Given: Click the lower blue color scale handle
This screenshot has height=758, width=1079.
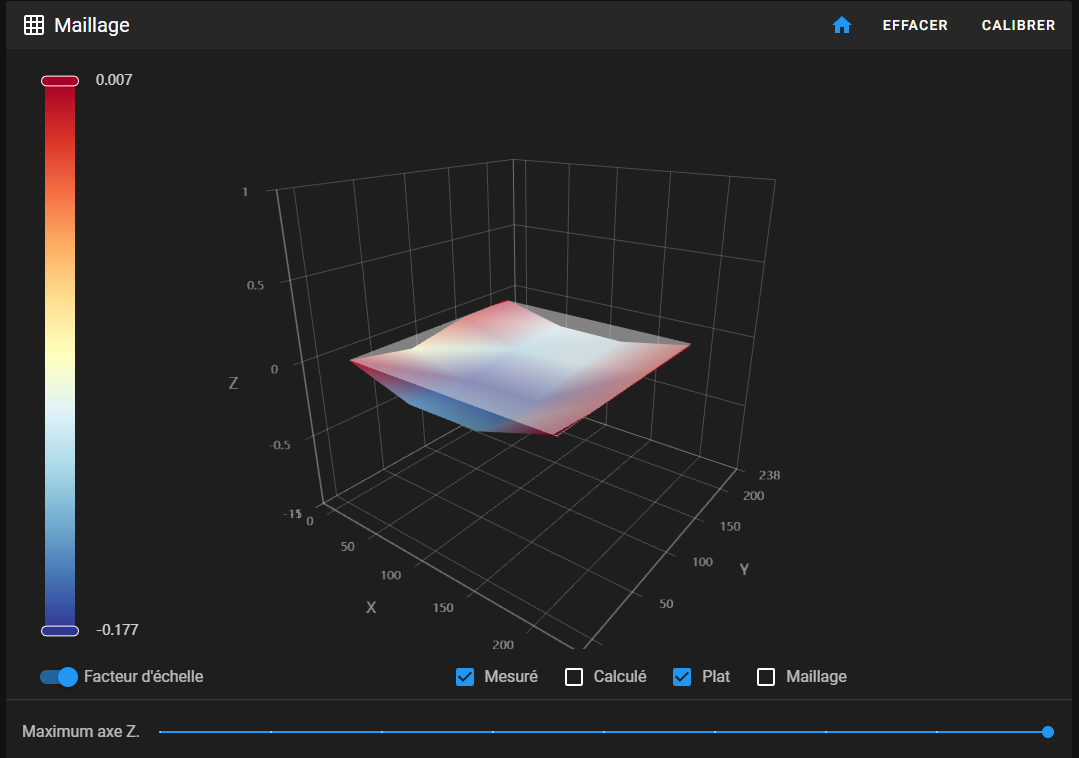Looking at the screenshot, I should click(60, 631).
